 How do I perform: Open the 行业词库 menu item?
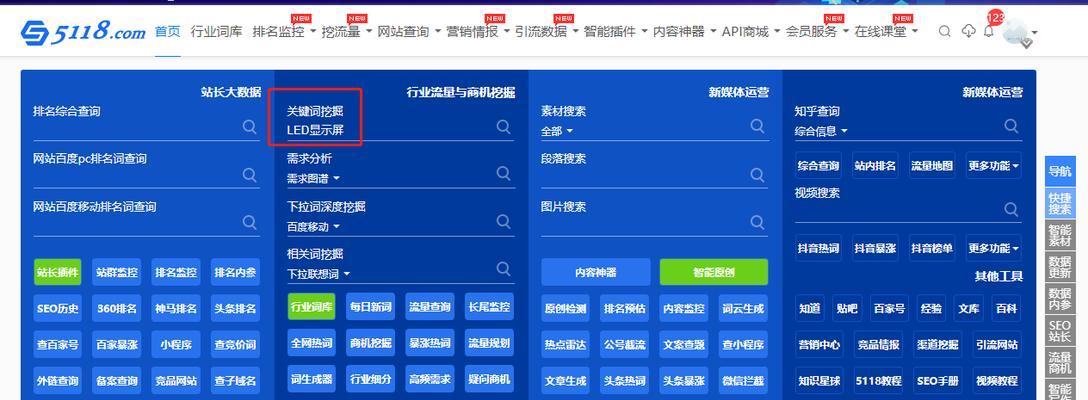216,31
